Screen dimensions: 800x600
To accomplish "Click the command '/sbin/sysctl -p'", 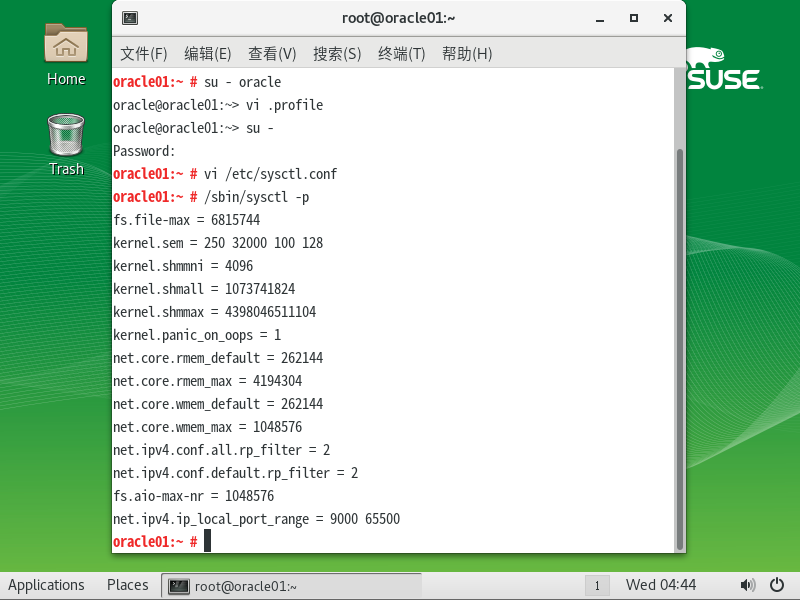I will pos(257,197).
